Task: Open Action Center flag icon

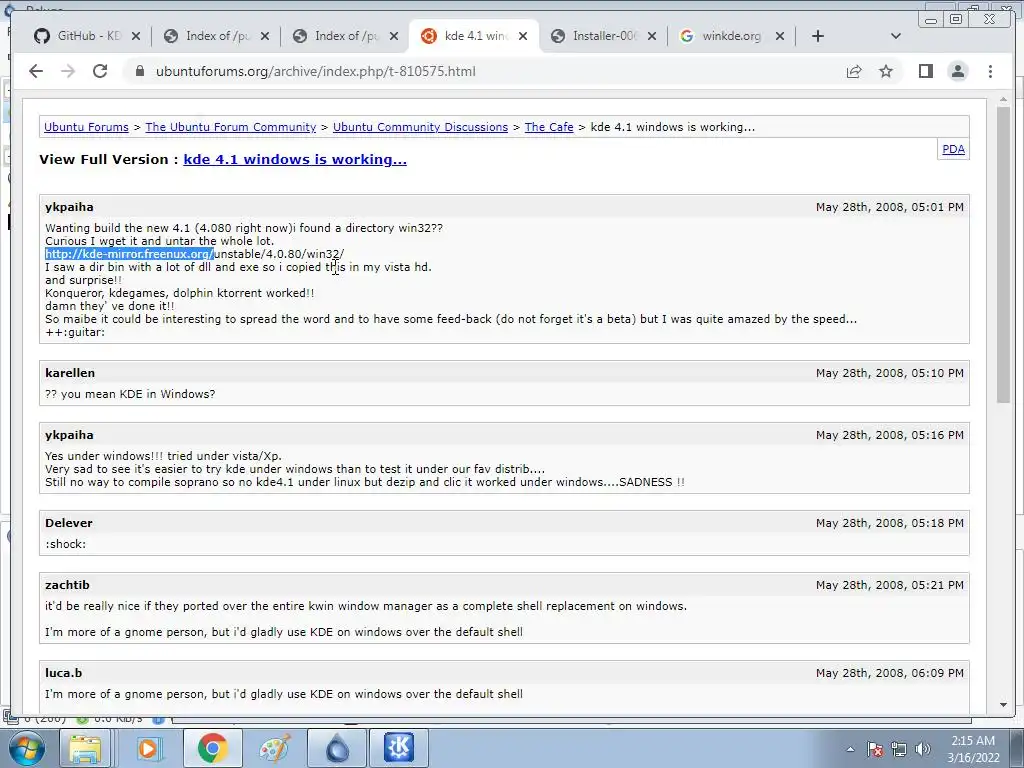Action: tap(875, 749)
